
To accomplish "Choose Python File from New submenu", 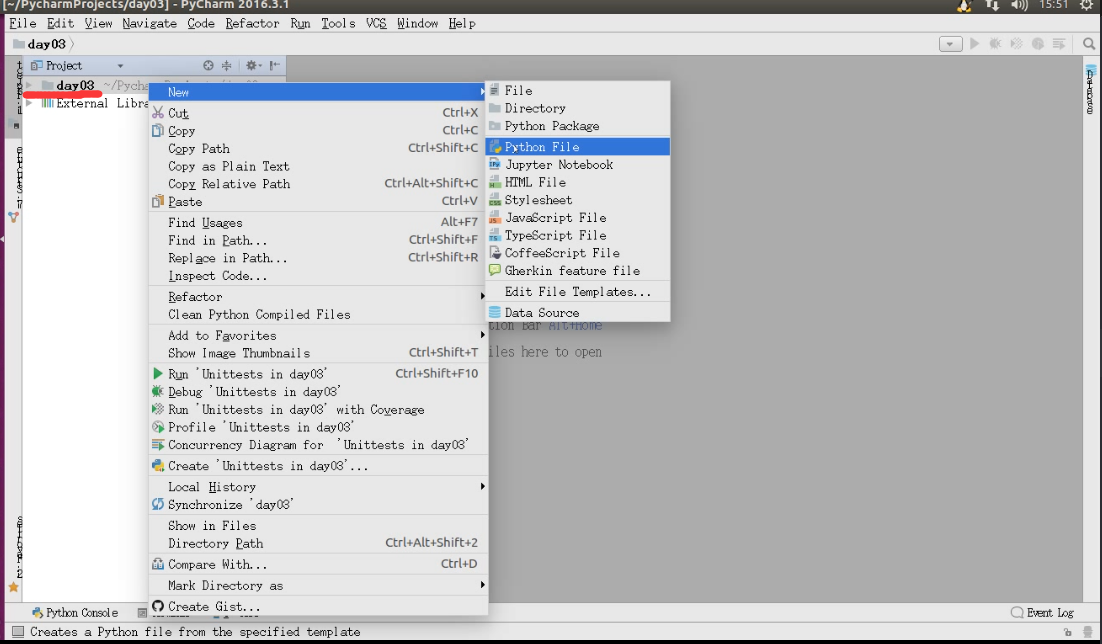I will [x=577, y=146].
